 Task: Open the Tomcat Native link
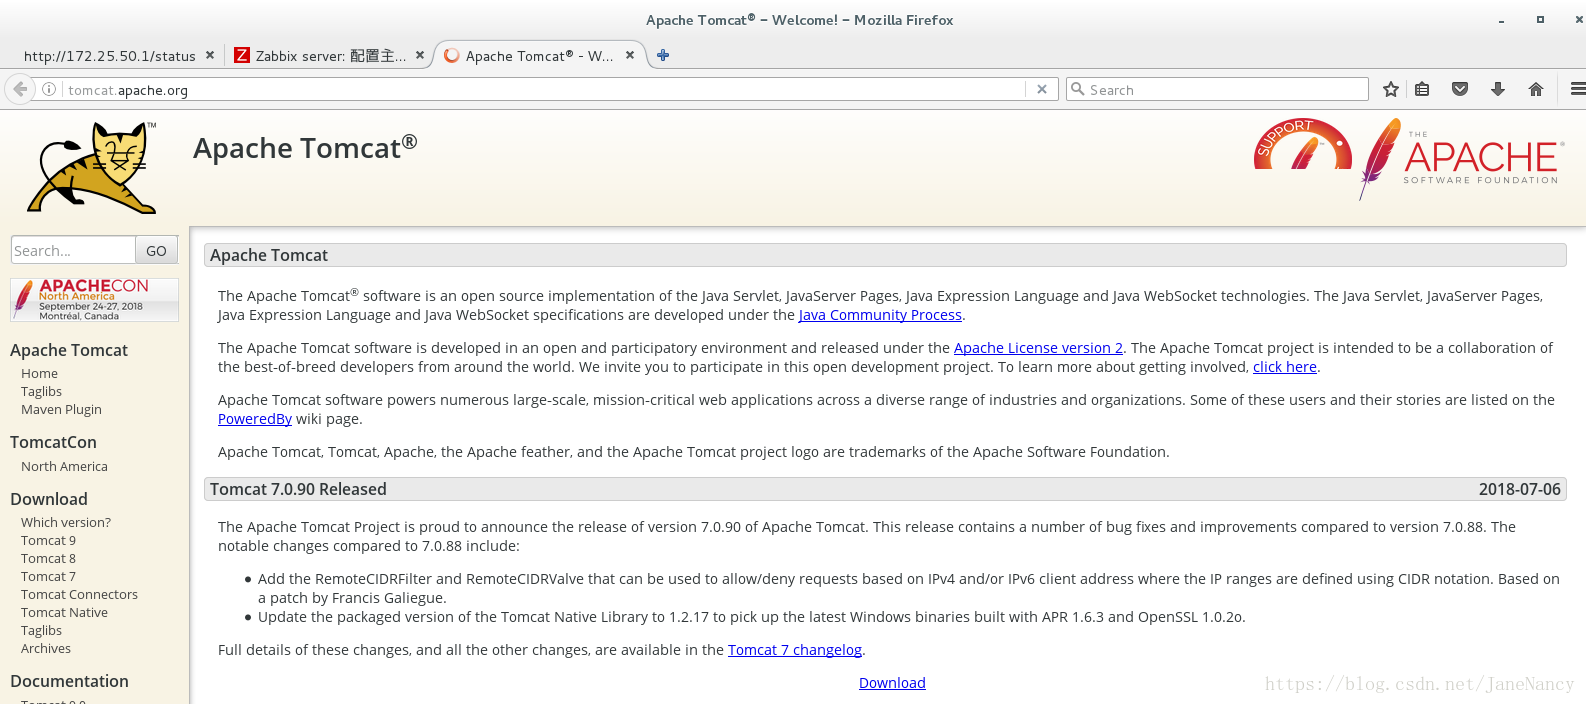tap(64, 612)
